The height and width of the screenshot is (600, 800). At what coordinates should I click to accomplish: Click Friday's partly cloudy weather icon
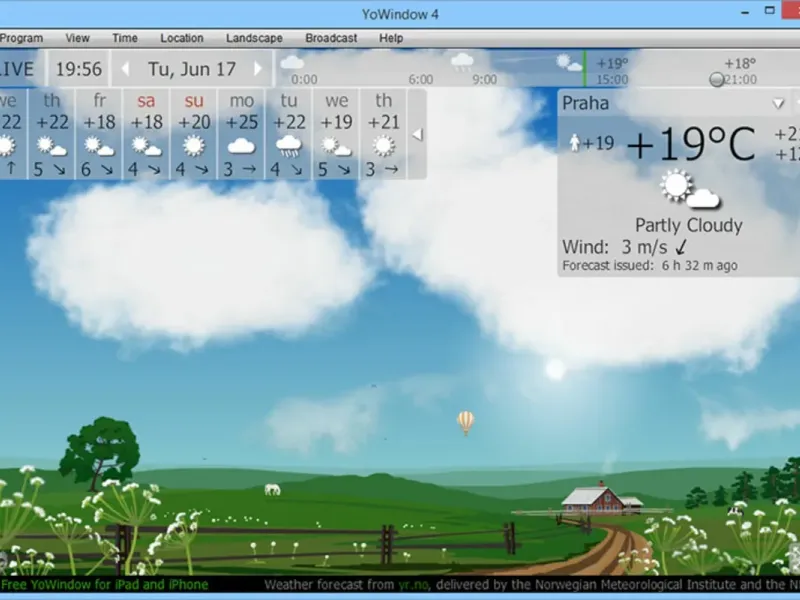99,146
